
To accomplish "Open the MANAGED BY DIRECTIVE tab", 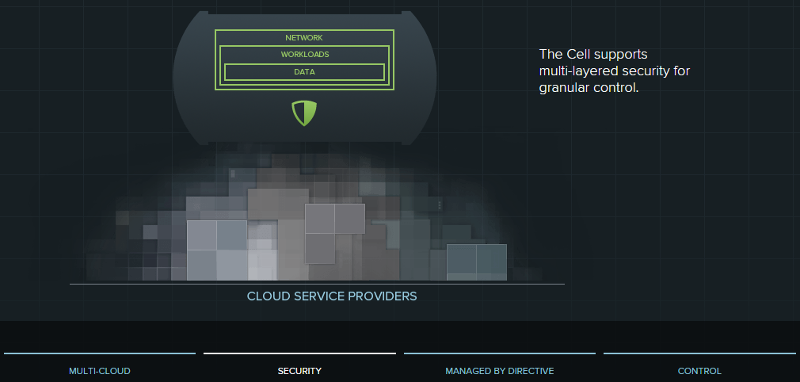I will point(499,371).
